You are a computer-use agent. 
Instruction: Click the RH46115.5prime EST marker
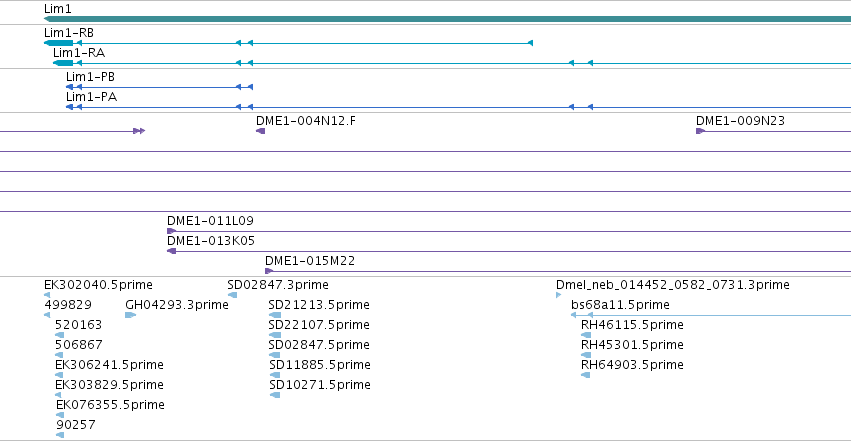coord(586,335)
